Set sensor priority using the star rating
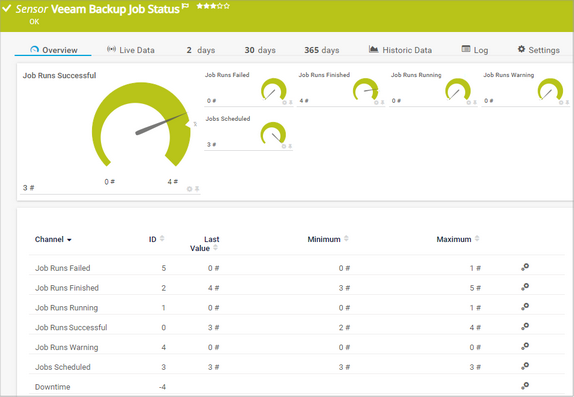This screenshot has width=574, height=397. click(x=213, y=6)
